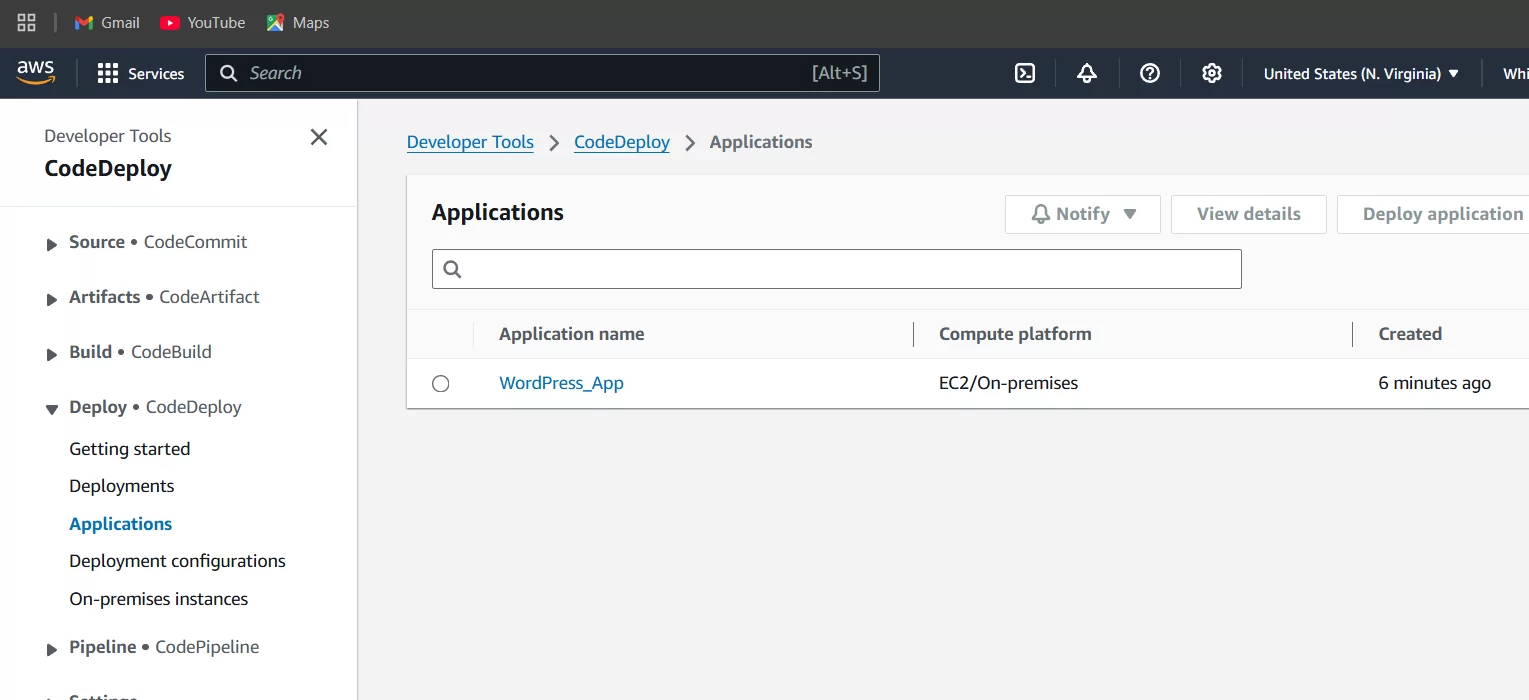Click the View details button

click(1249, 214)
